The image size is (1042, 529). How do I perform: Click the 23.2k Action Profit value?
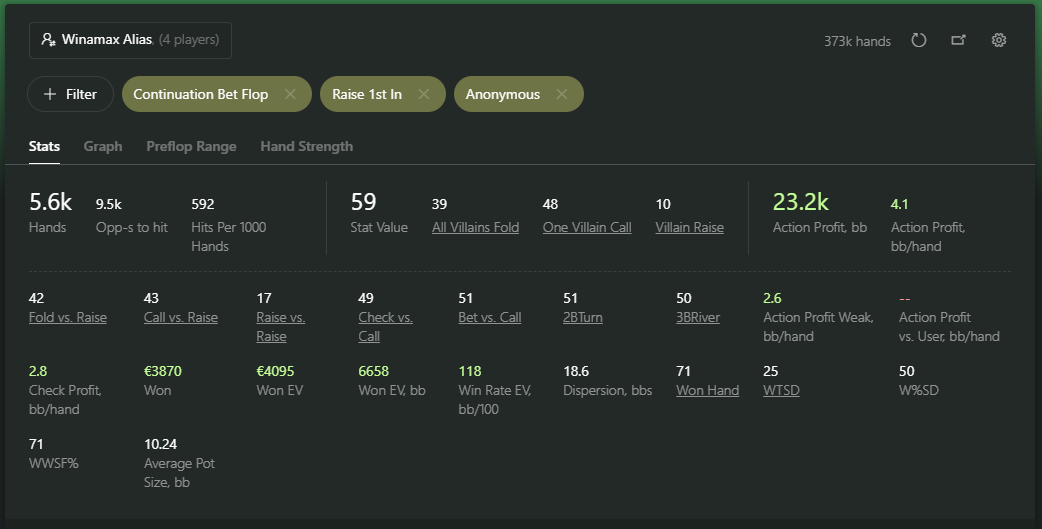801,202
